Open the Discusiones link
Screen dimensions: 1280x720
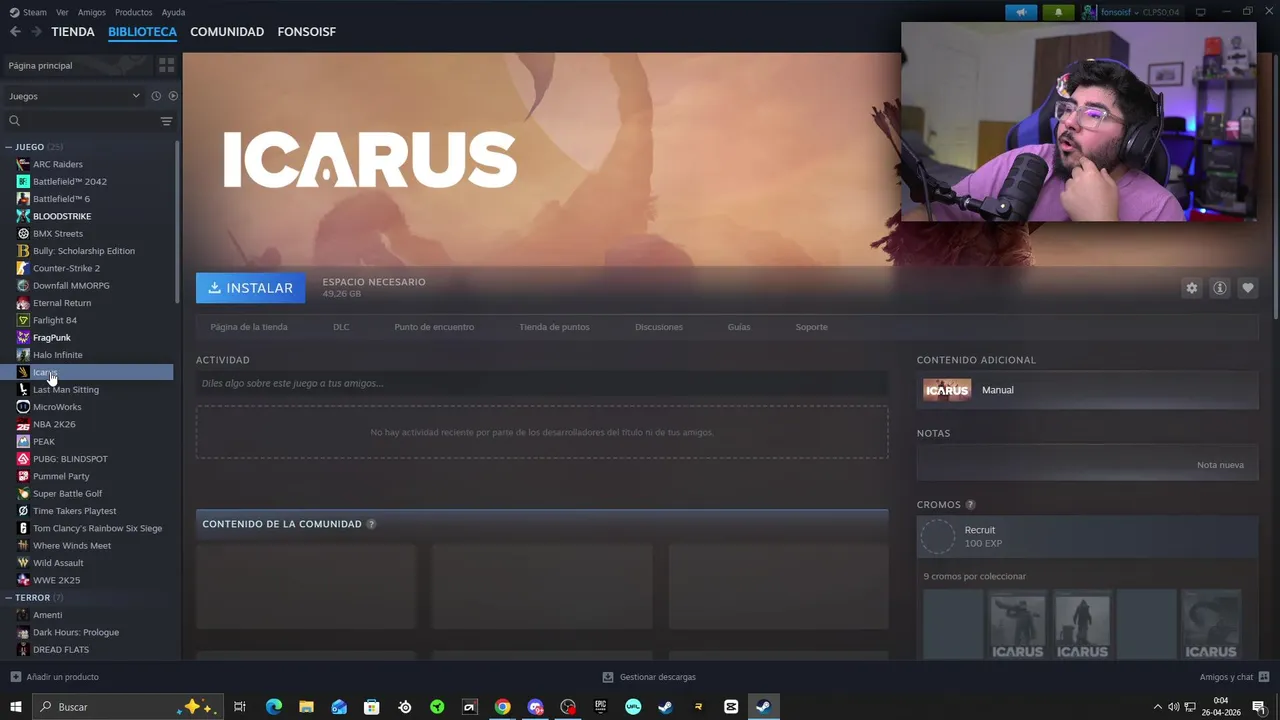pos(659,327)
